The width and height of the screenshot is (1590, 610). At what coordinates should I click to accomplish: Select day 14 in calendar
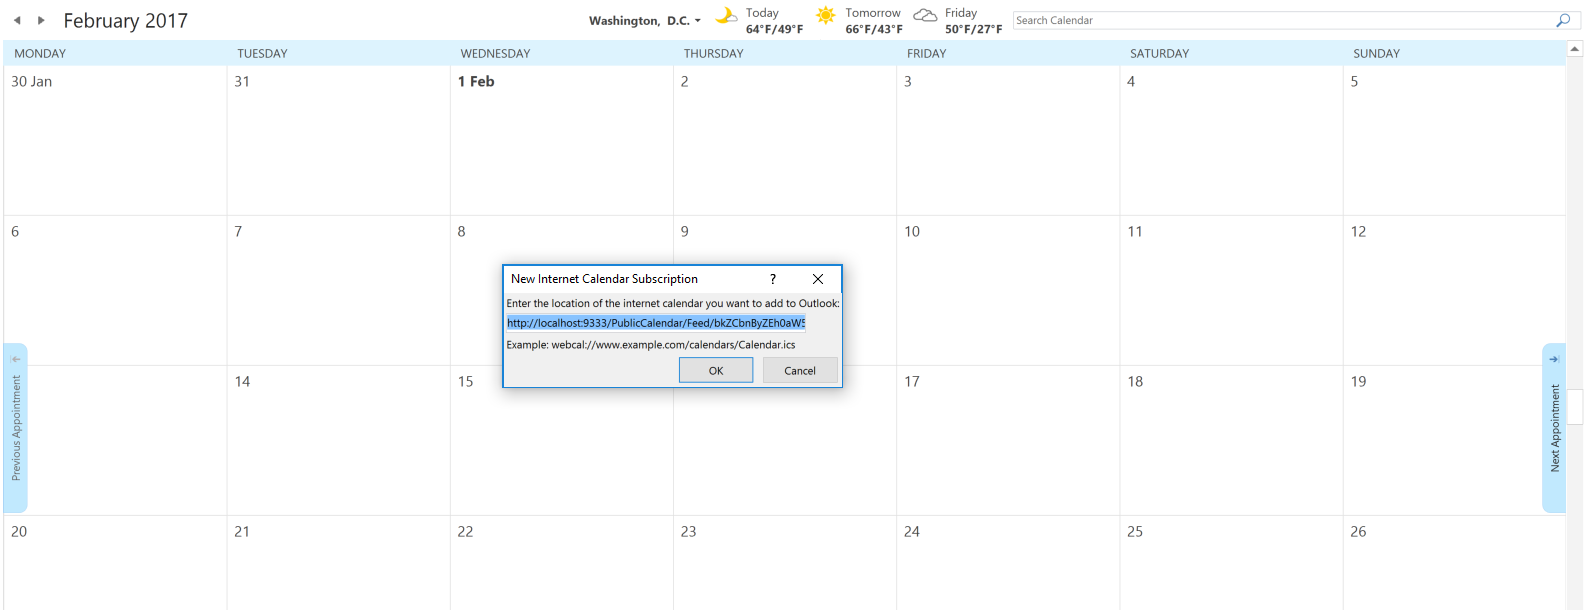pos(338,440)
